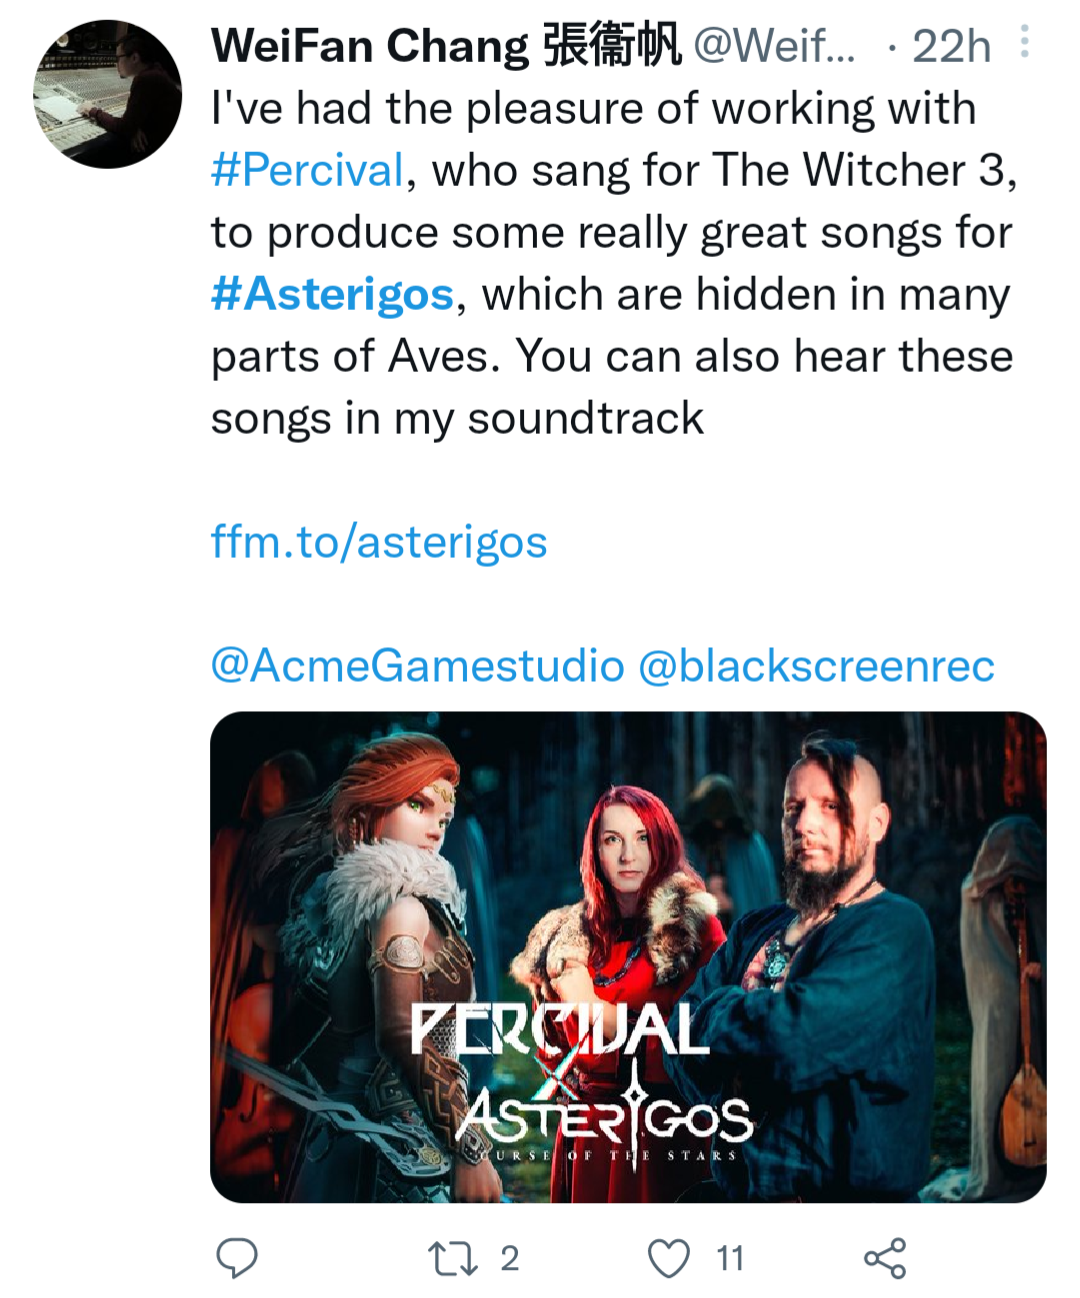This screenshot has width=1080, height=1298.
Task: Click the tweet's last line "songs in my soundtrack"
Action: (x=457, y=418)
